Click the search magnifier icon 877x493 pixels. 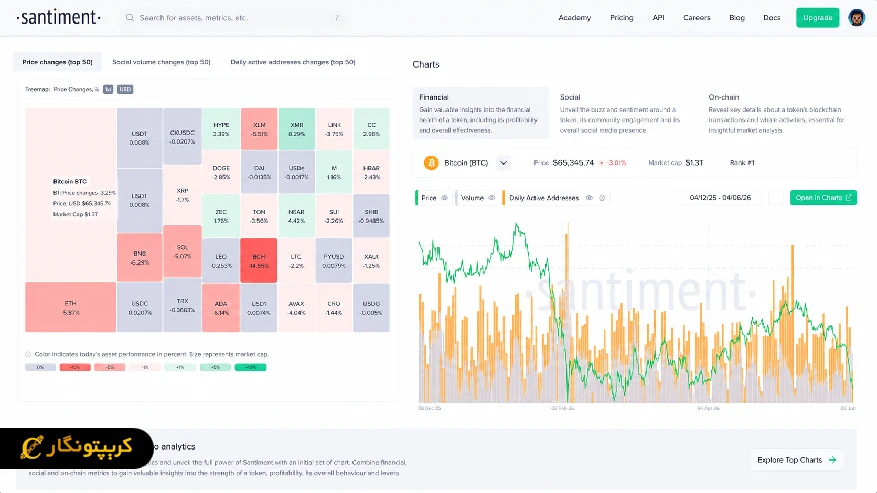pos(130,17)
